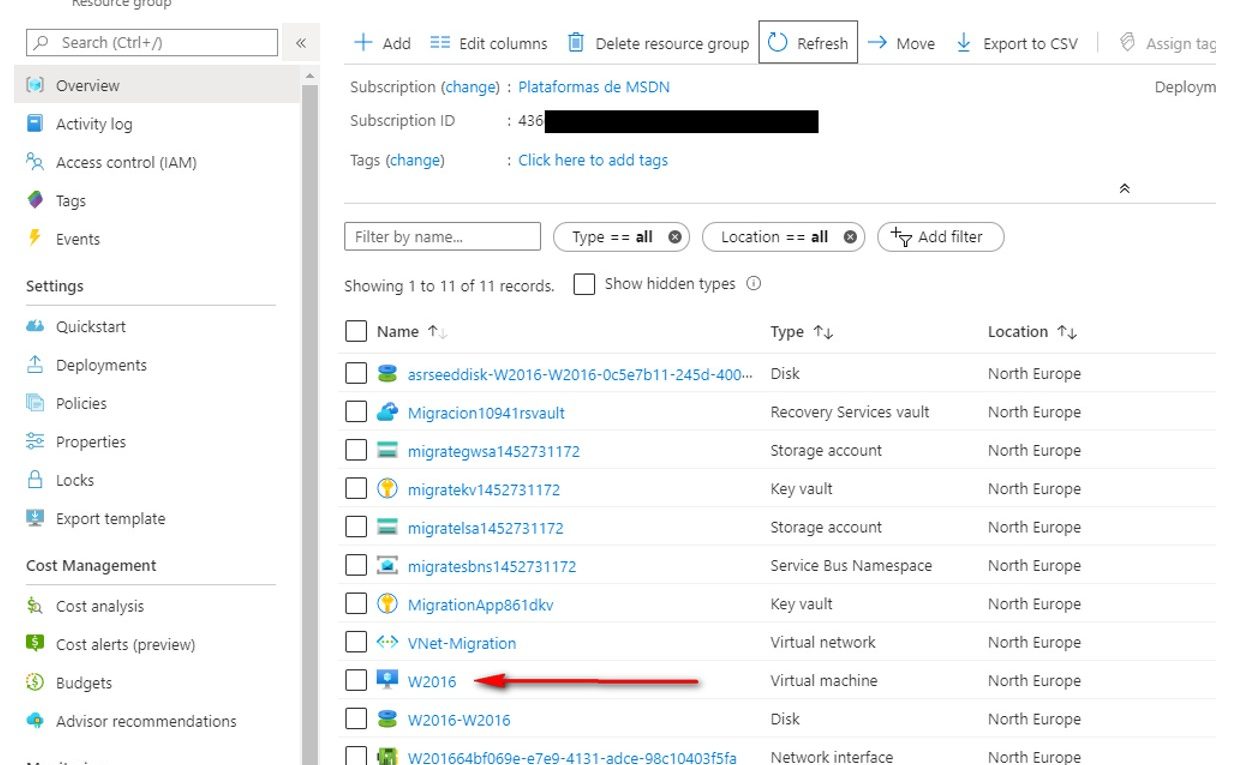Click the migratekv1452731172 key vault icon
The height and width of the screenshot is (765, 1256).
click(387, 489)
